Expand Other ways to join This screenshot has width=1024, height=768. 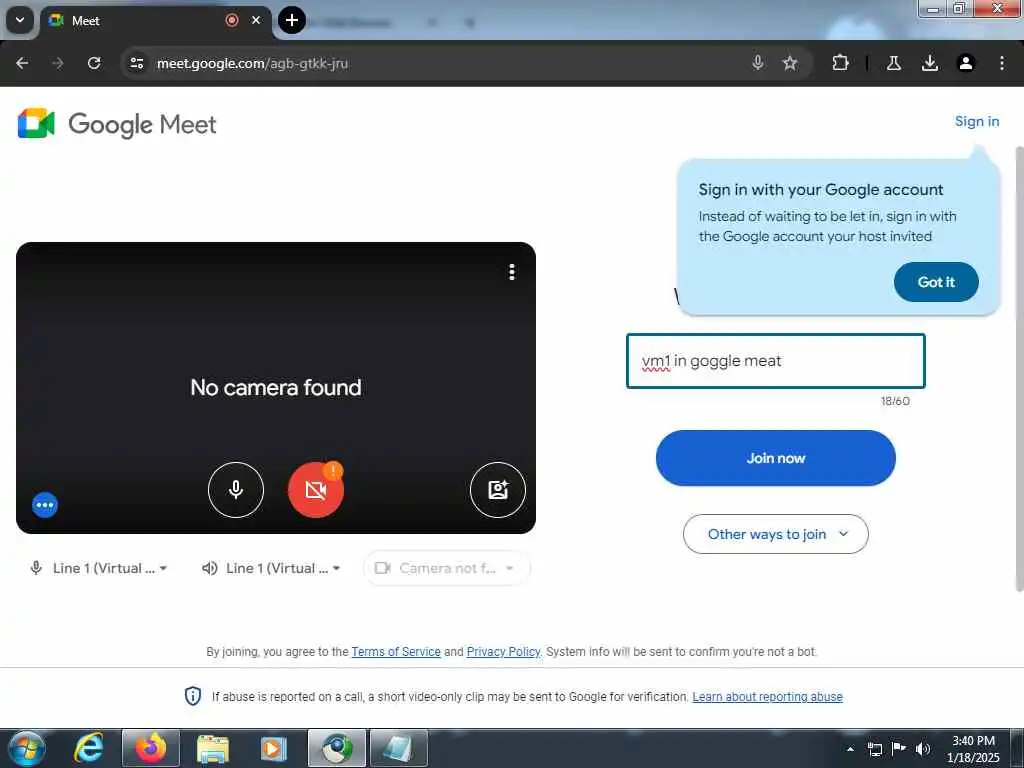coord(776,534)
